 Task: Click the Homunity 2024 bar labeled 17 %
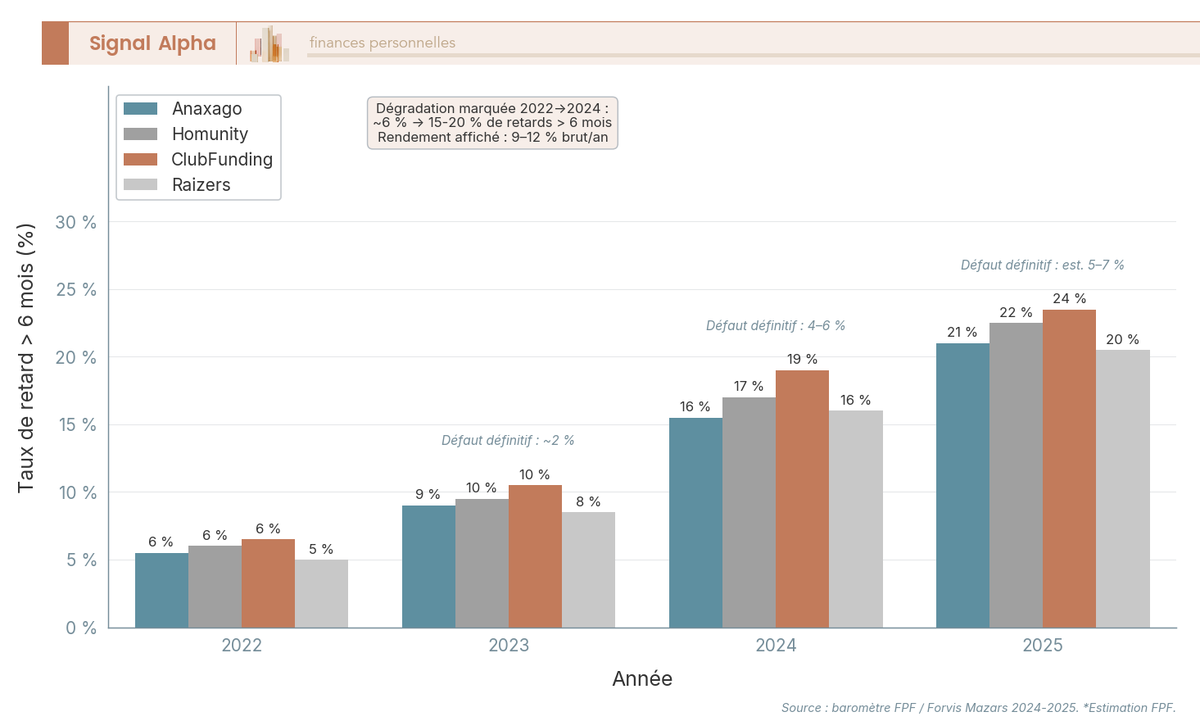pyautogui.click(x=749, y=513)
